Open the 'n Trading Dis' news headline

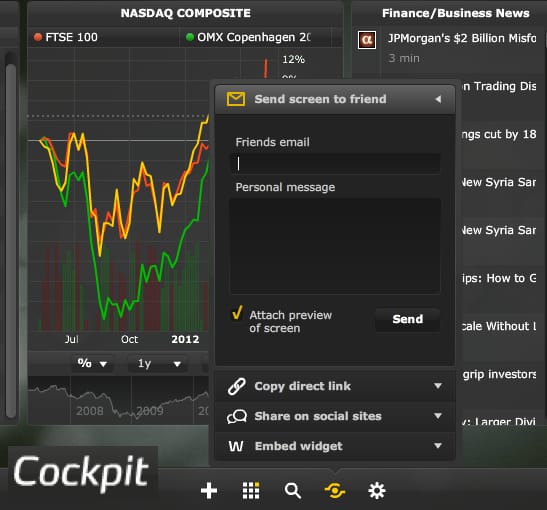(x=499, y=86)
